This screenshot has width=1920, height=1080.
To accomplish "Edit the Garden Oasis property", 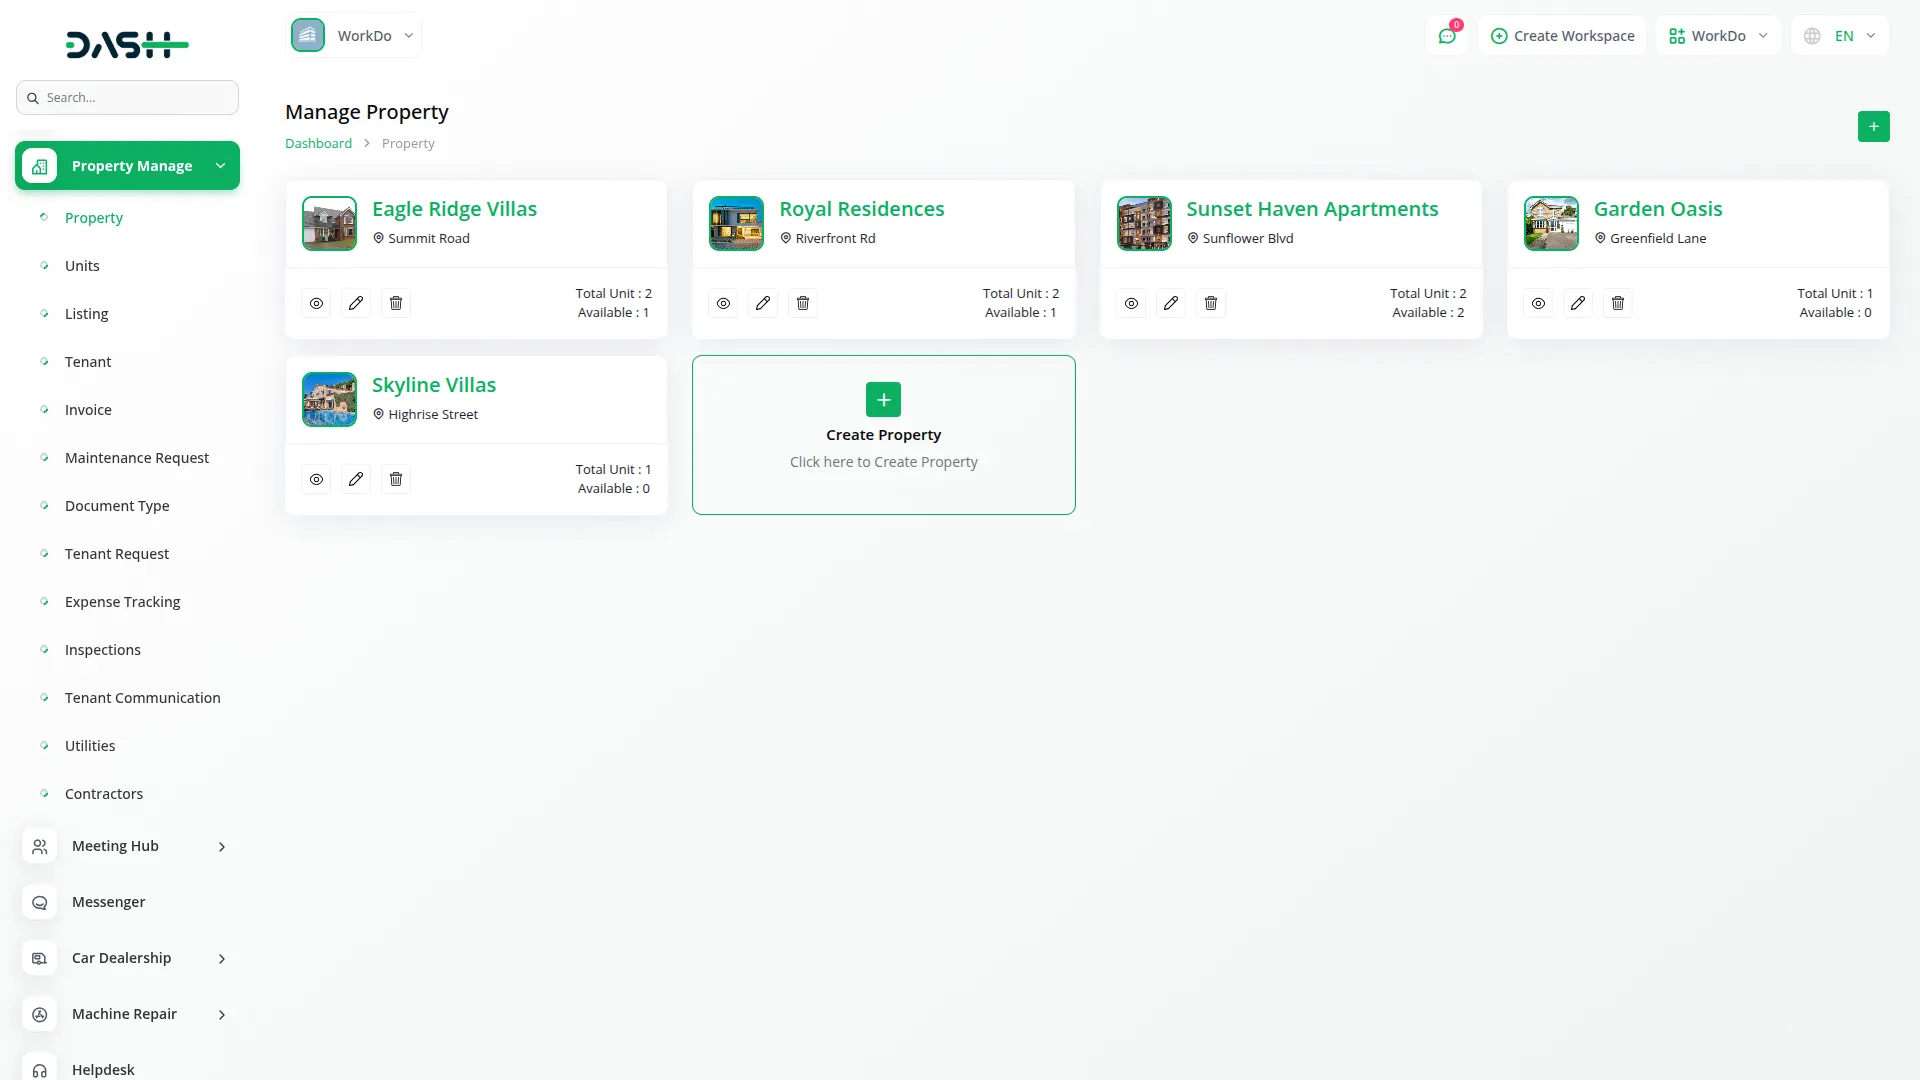I will click(x=1578, y=303).
